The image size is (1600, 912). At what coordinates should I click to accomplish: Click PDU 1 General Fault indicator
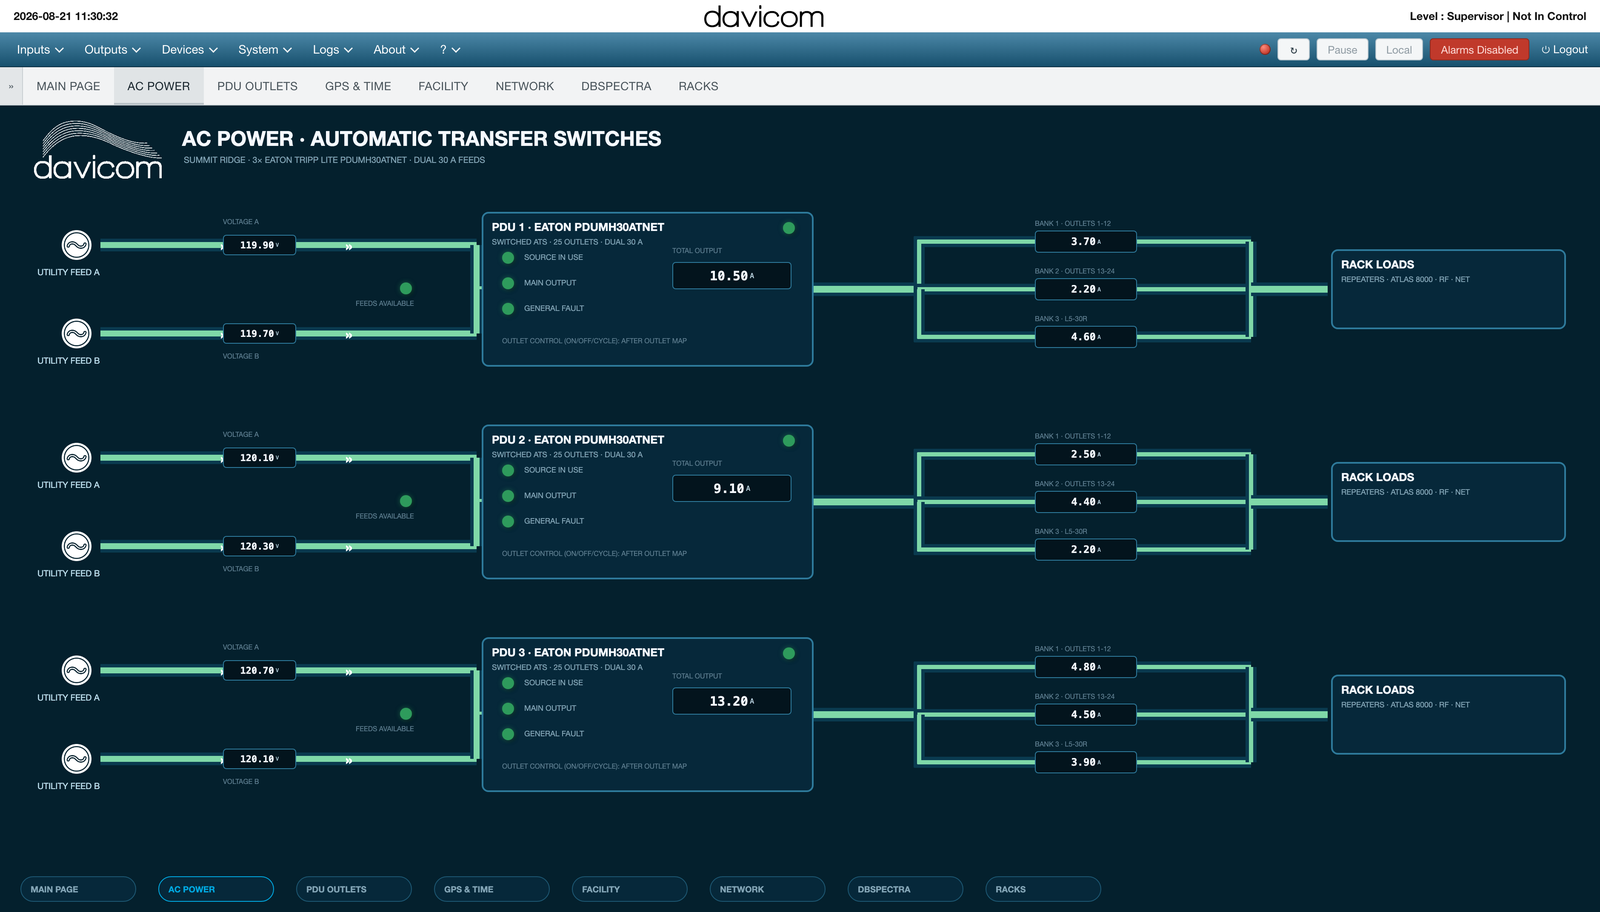[x=508, y=309]
